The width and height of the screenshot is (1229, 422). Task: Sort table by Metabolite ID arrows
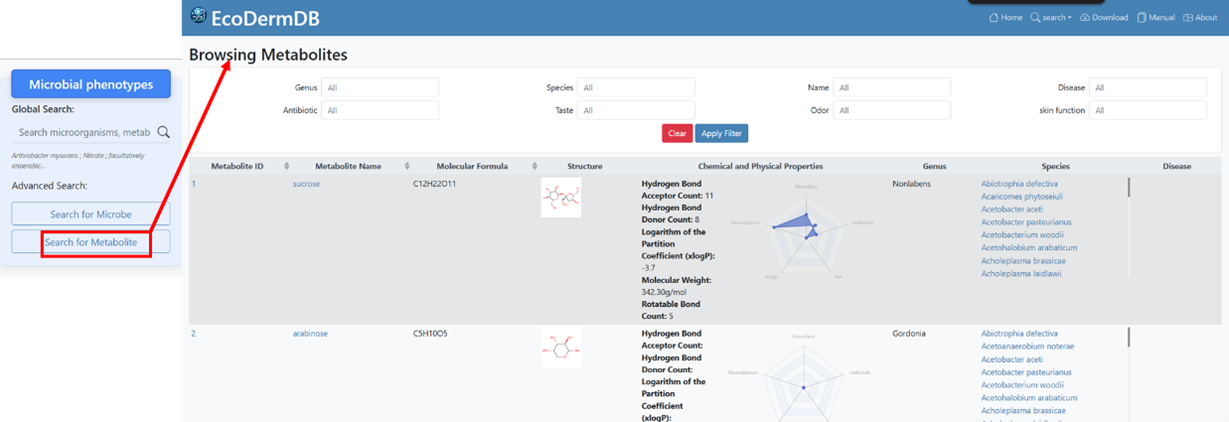287,166
